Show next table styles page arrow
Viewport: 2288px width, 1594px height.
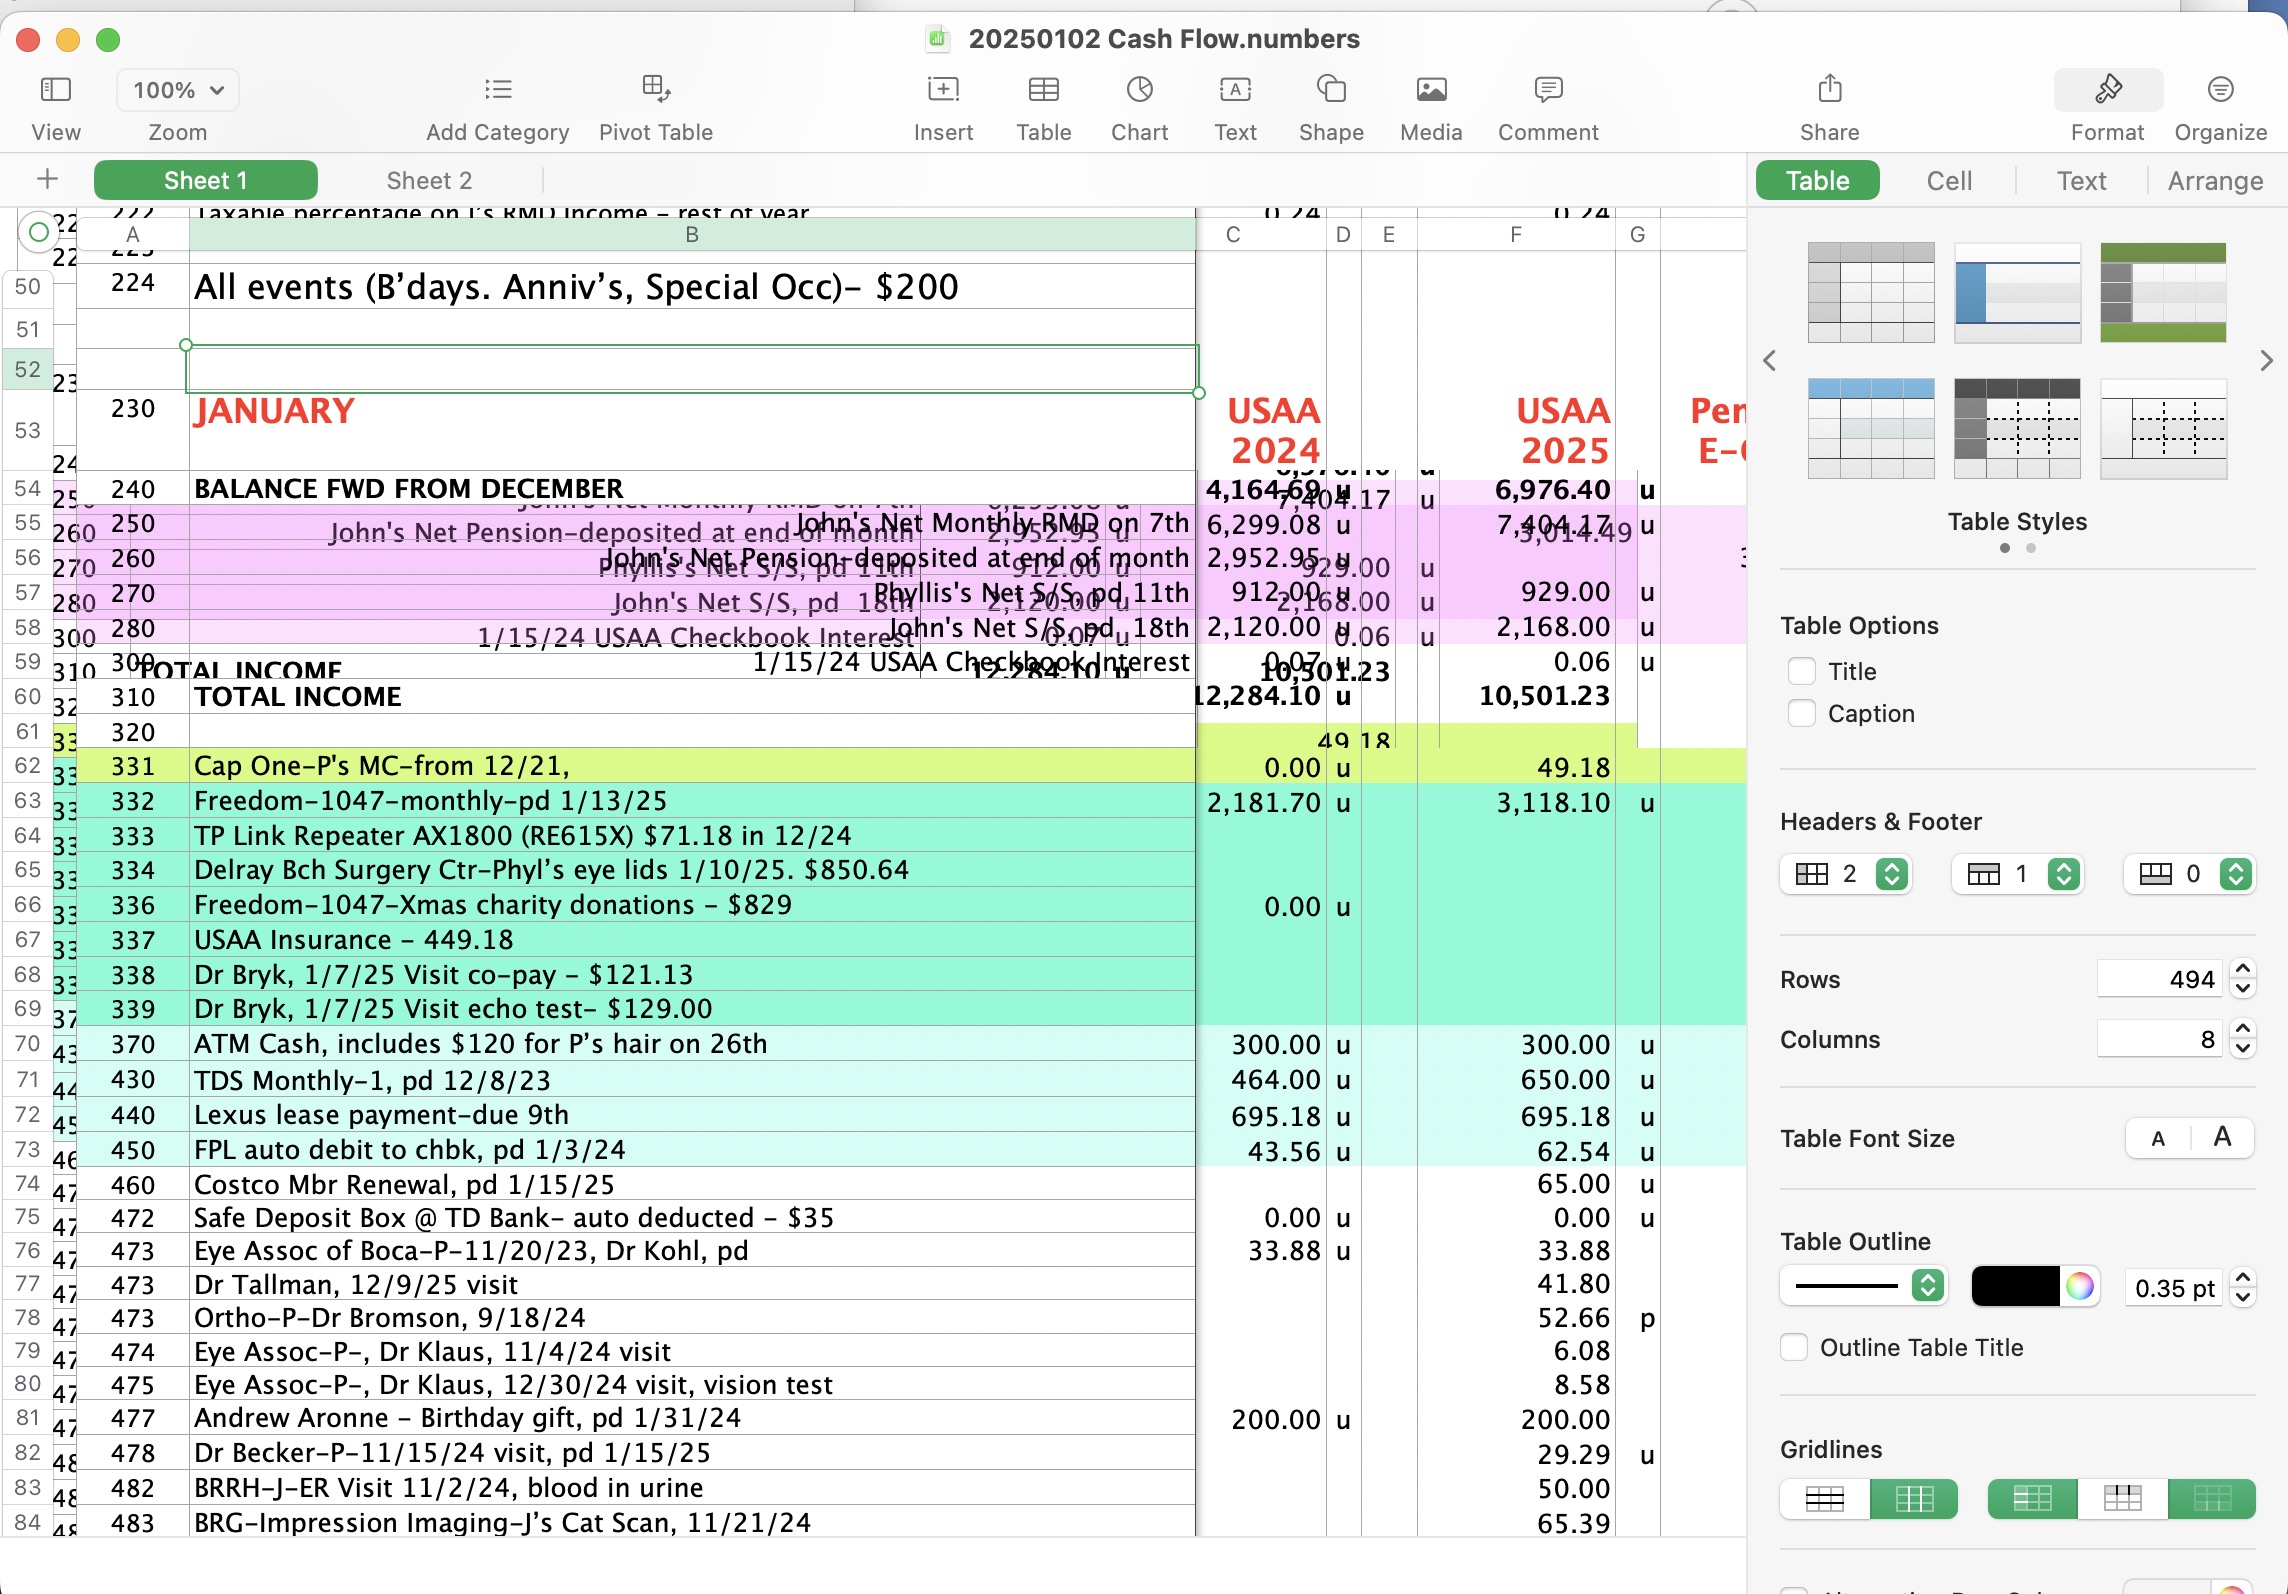pyautogui.click(x=2266, y=360)
